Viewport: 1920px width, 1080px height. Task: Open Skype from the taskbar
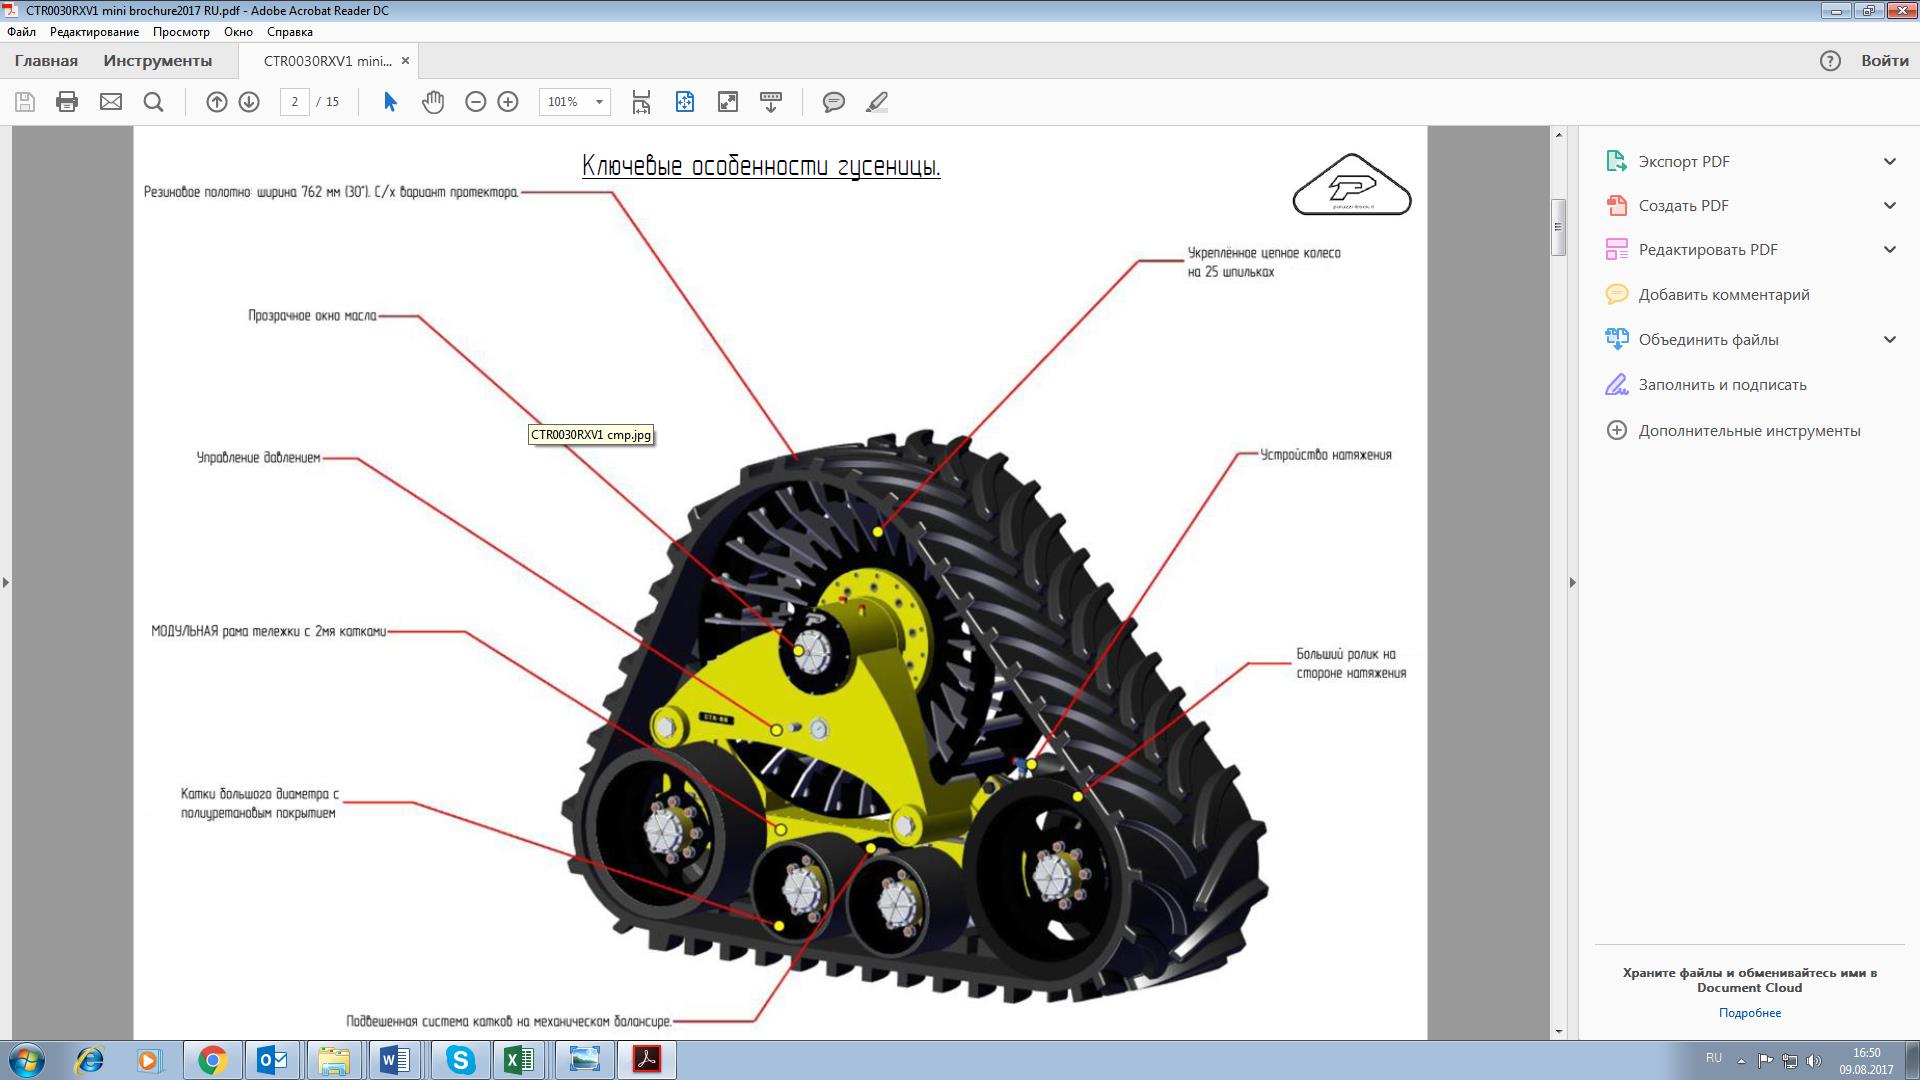tap(460, 1060)
